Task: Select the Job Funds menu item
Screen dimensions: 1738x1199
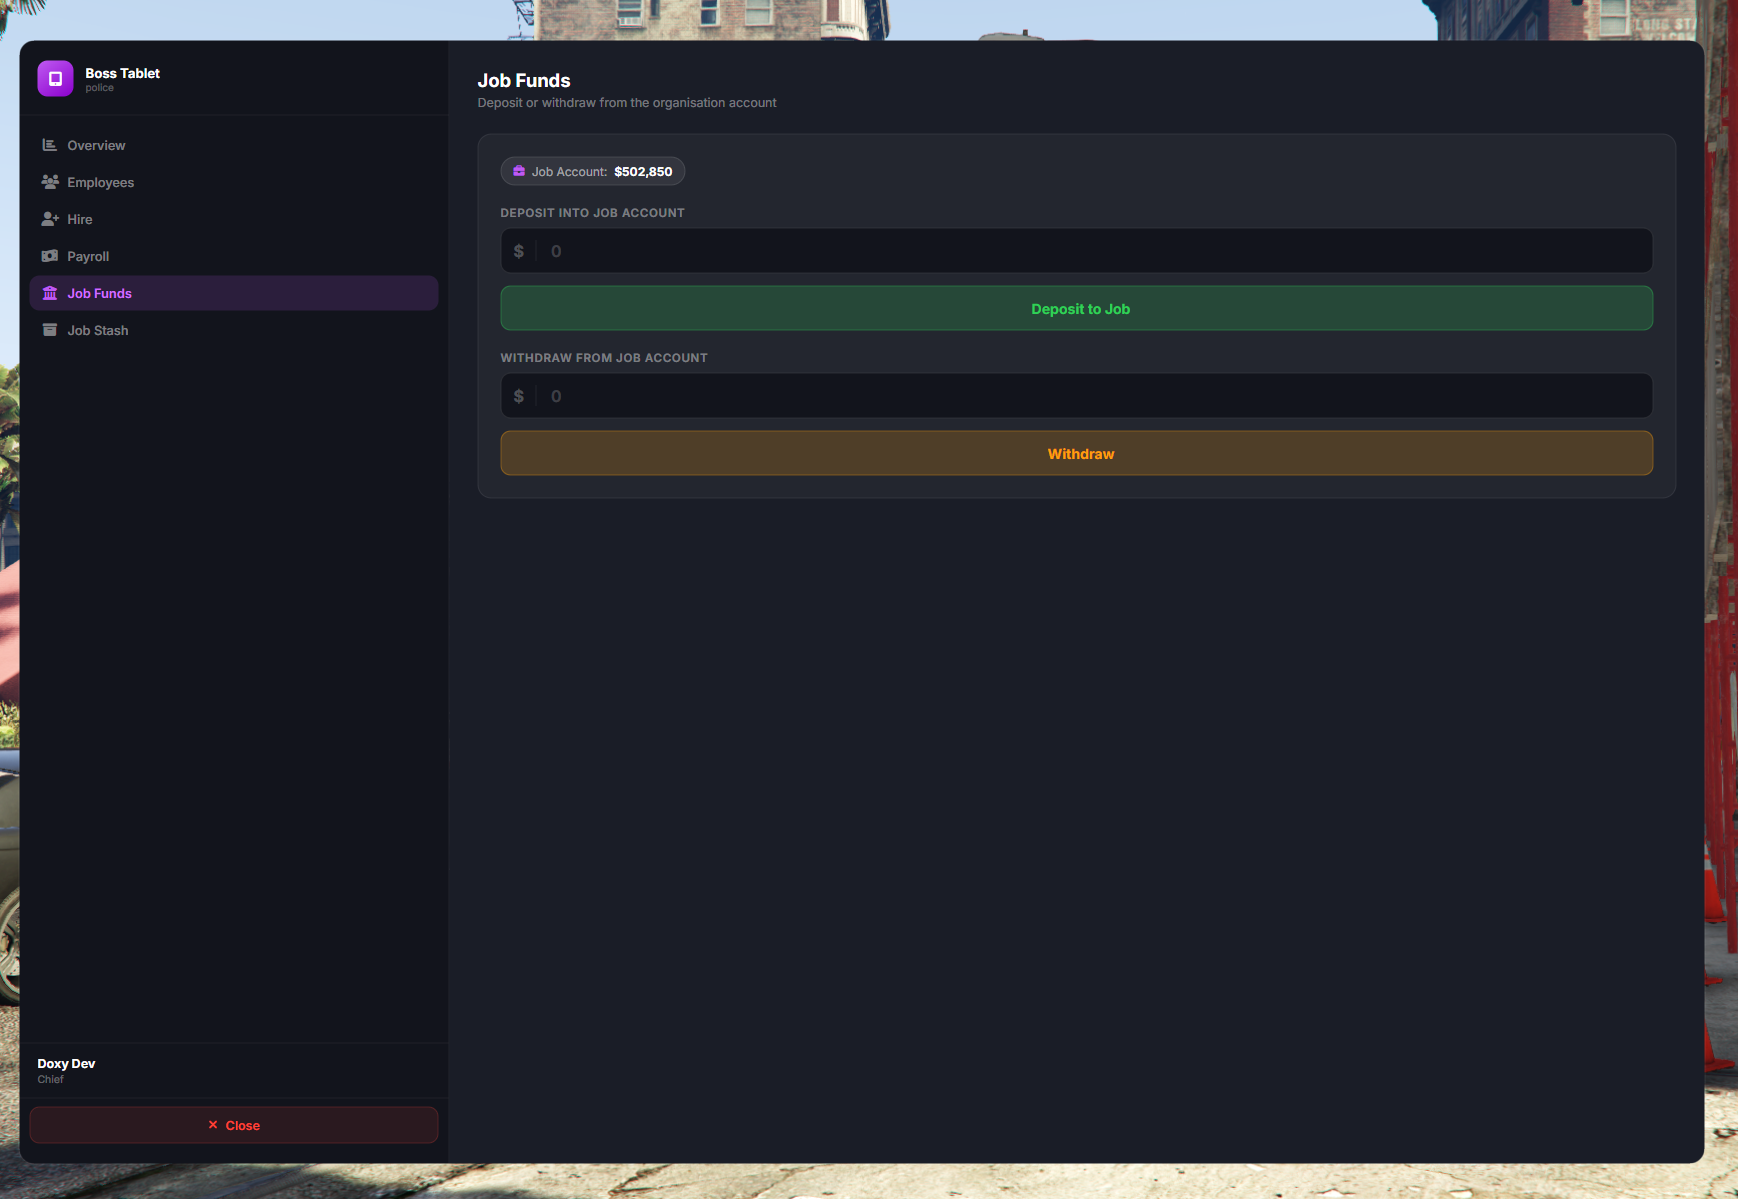Action: click(x=234, y=293)
